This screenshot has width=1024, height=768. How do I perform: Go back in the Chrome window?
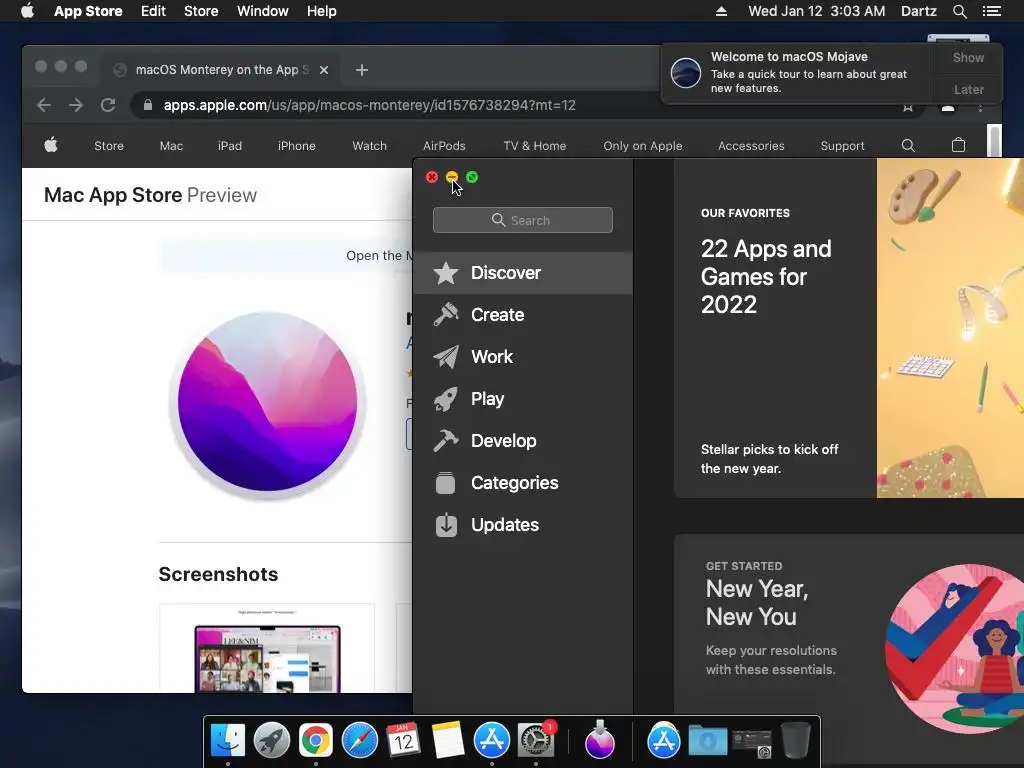click(44, 105)
